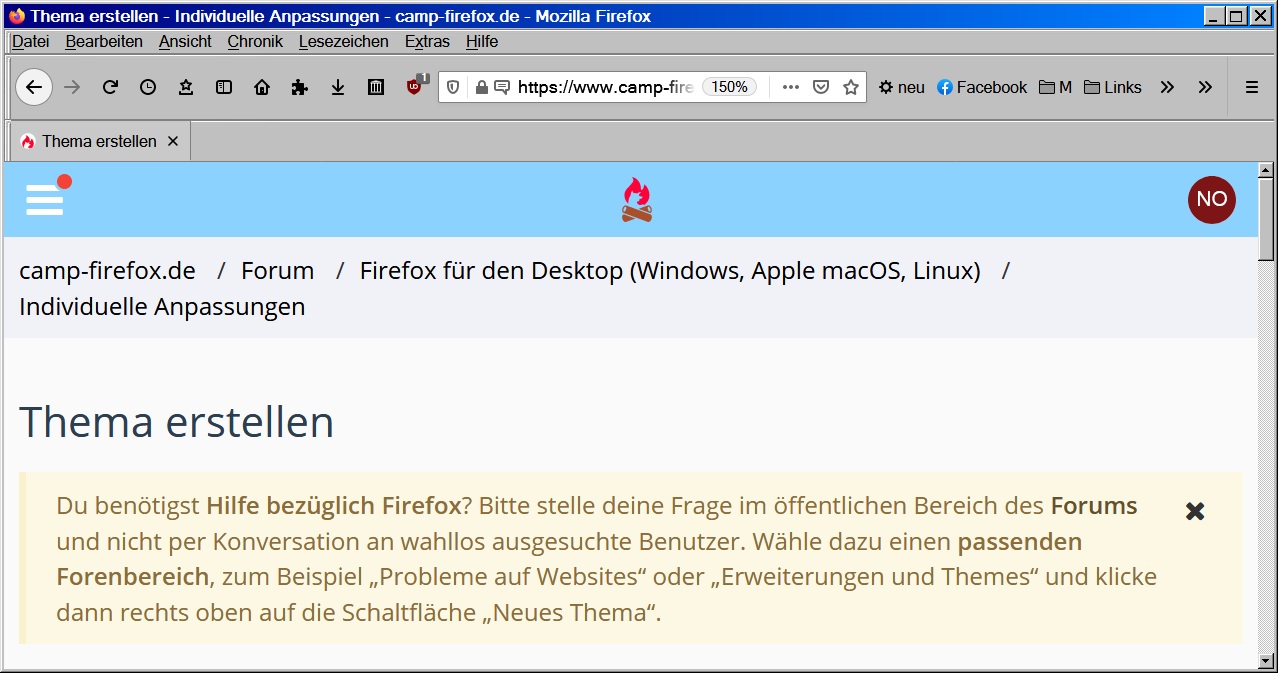The width and height of the screenshot is (1278, 673).
Task: Show more bookmarks chevron after Links
Action: (1167, 87)
